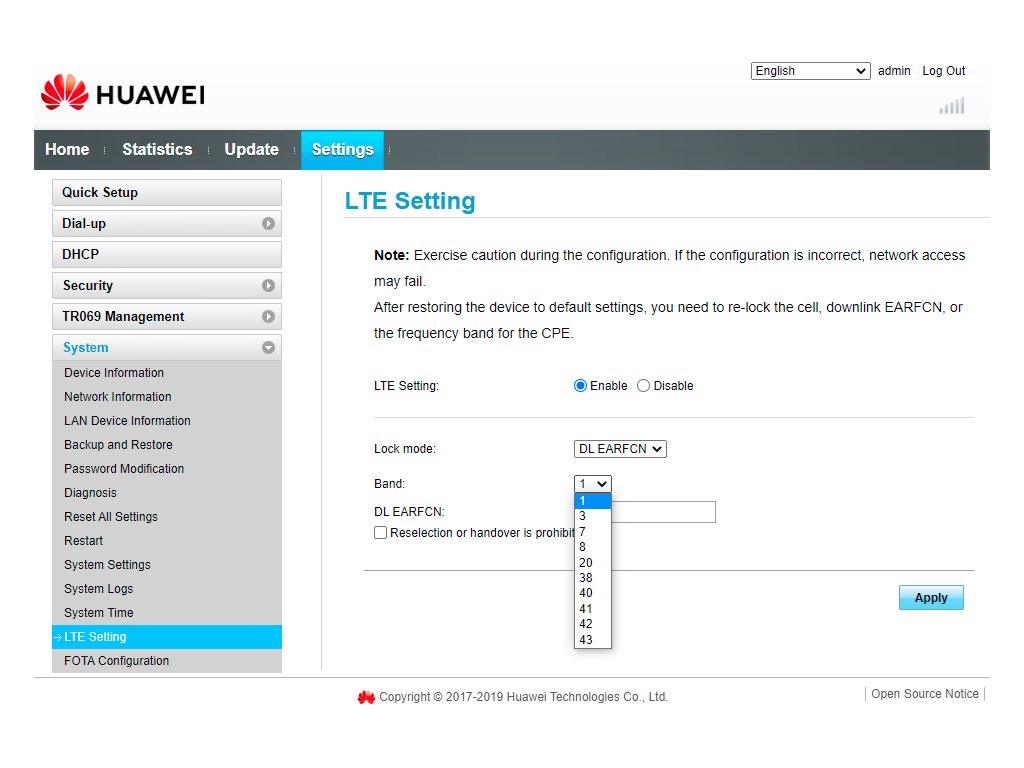Screen dimensions: 1024x768
Task: Click the Log Out link
Action: tap(944, 71)
